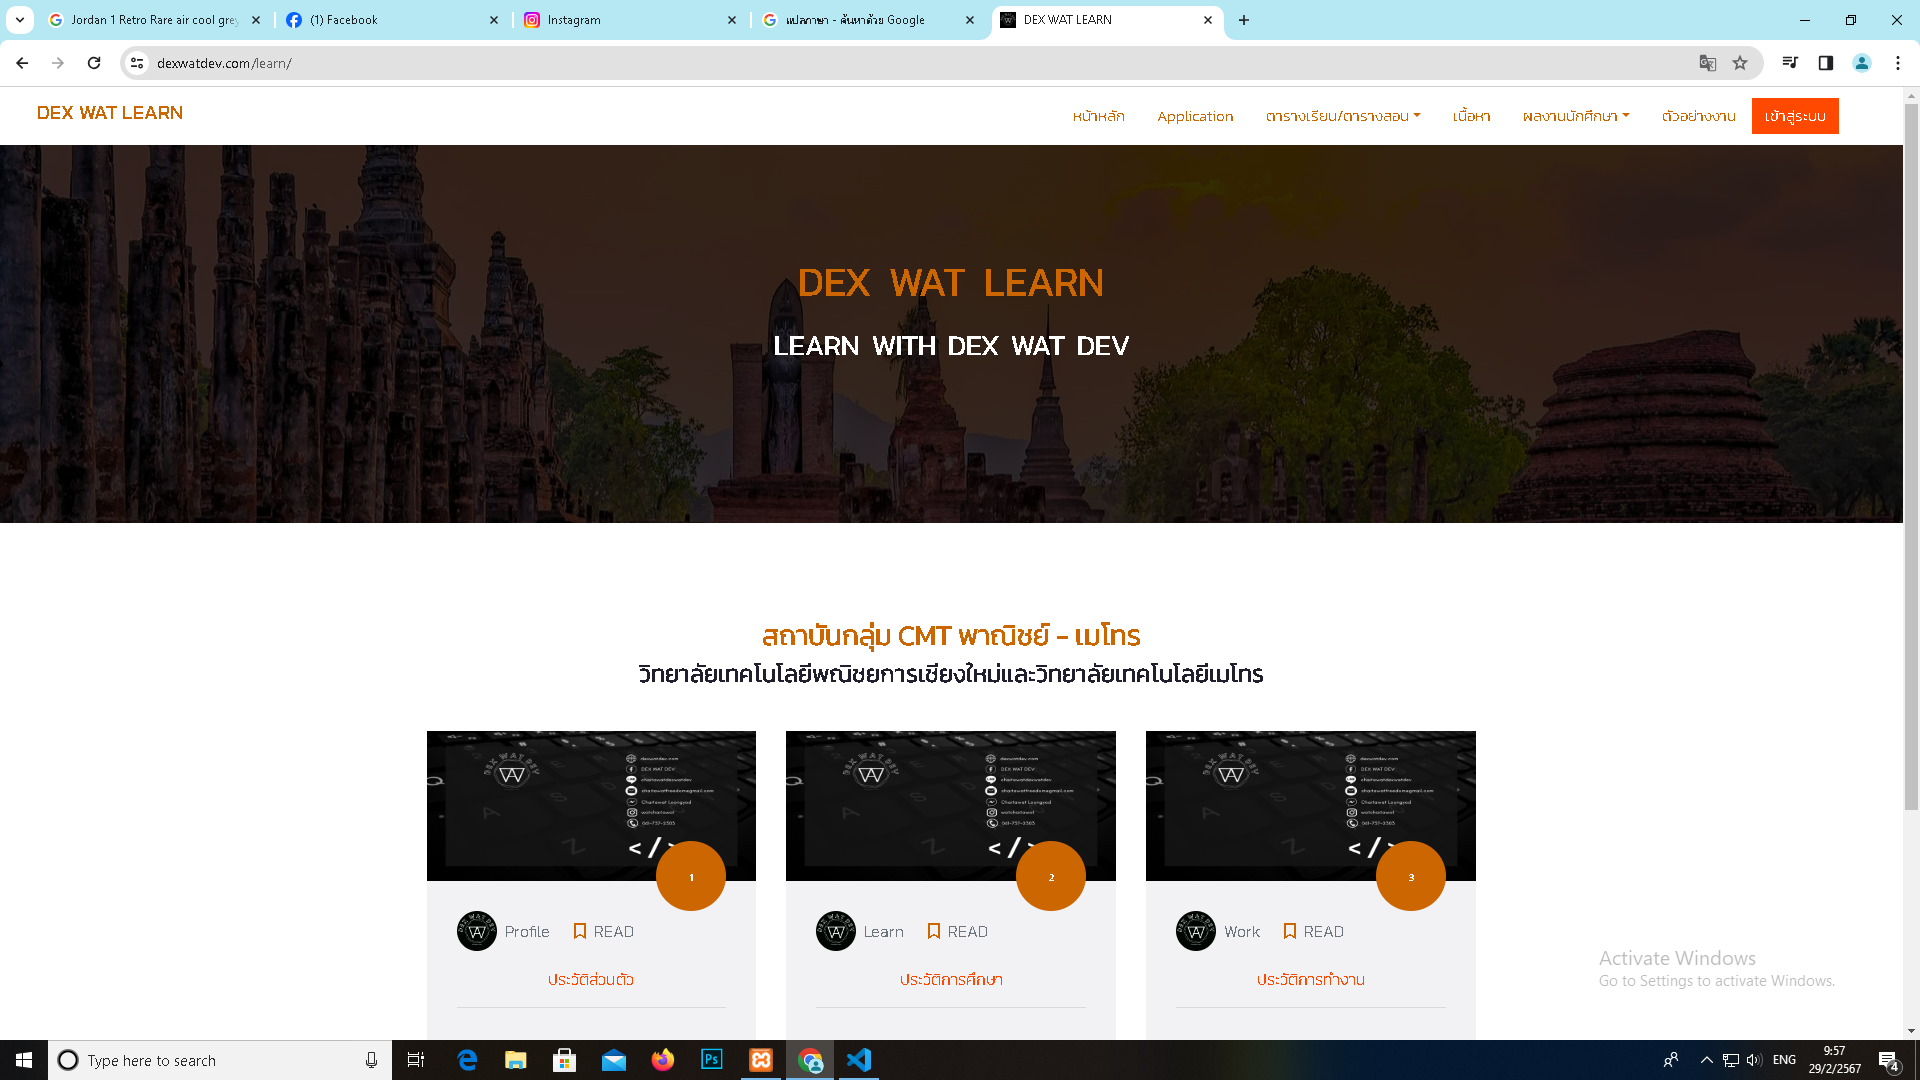Open the ตัวอย่างงาน nav link
This screenshot has width=1920, height=1080.
point(1698,116)
